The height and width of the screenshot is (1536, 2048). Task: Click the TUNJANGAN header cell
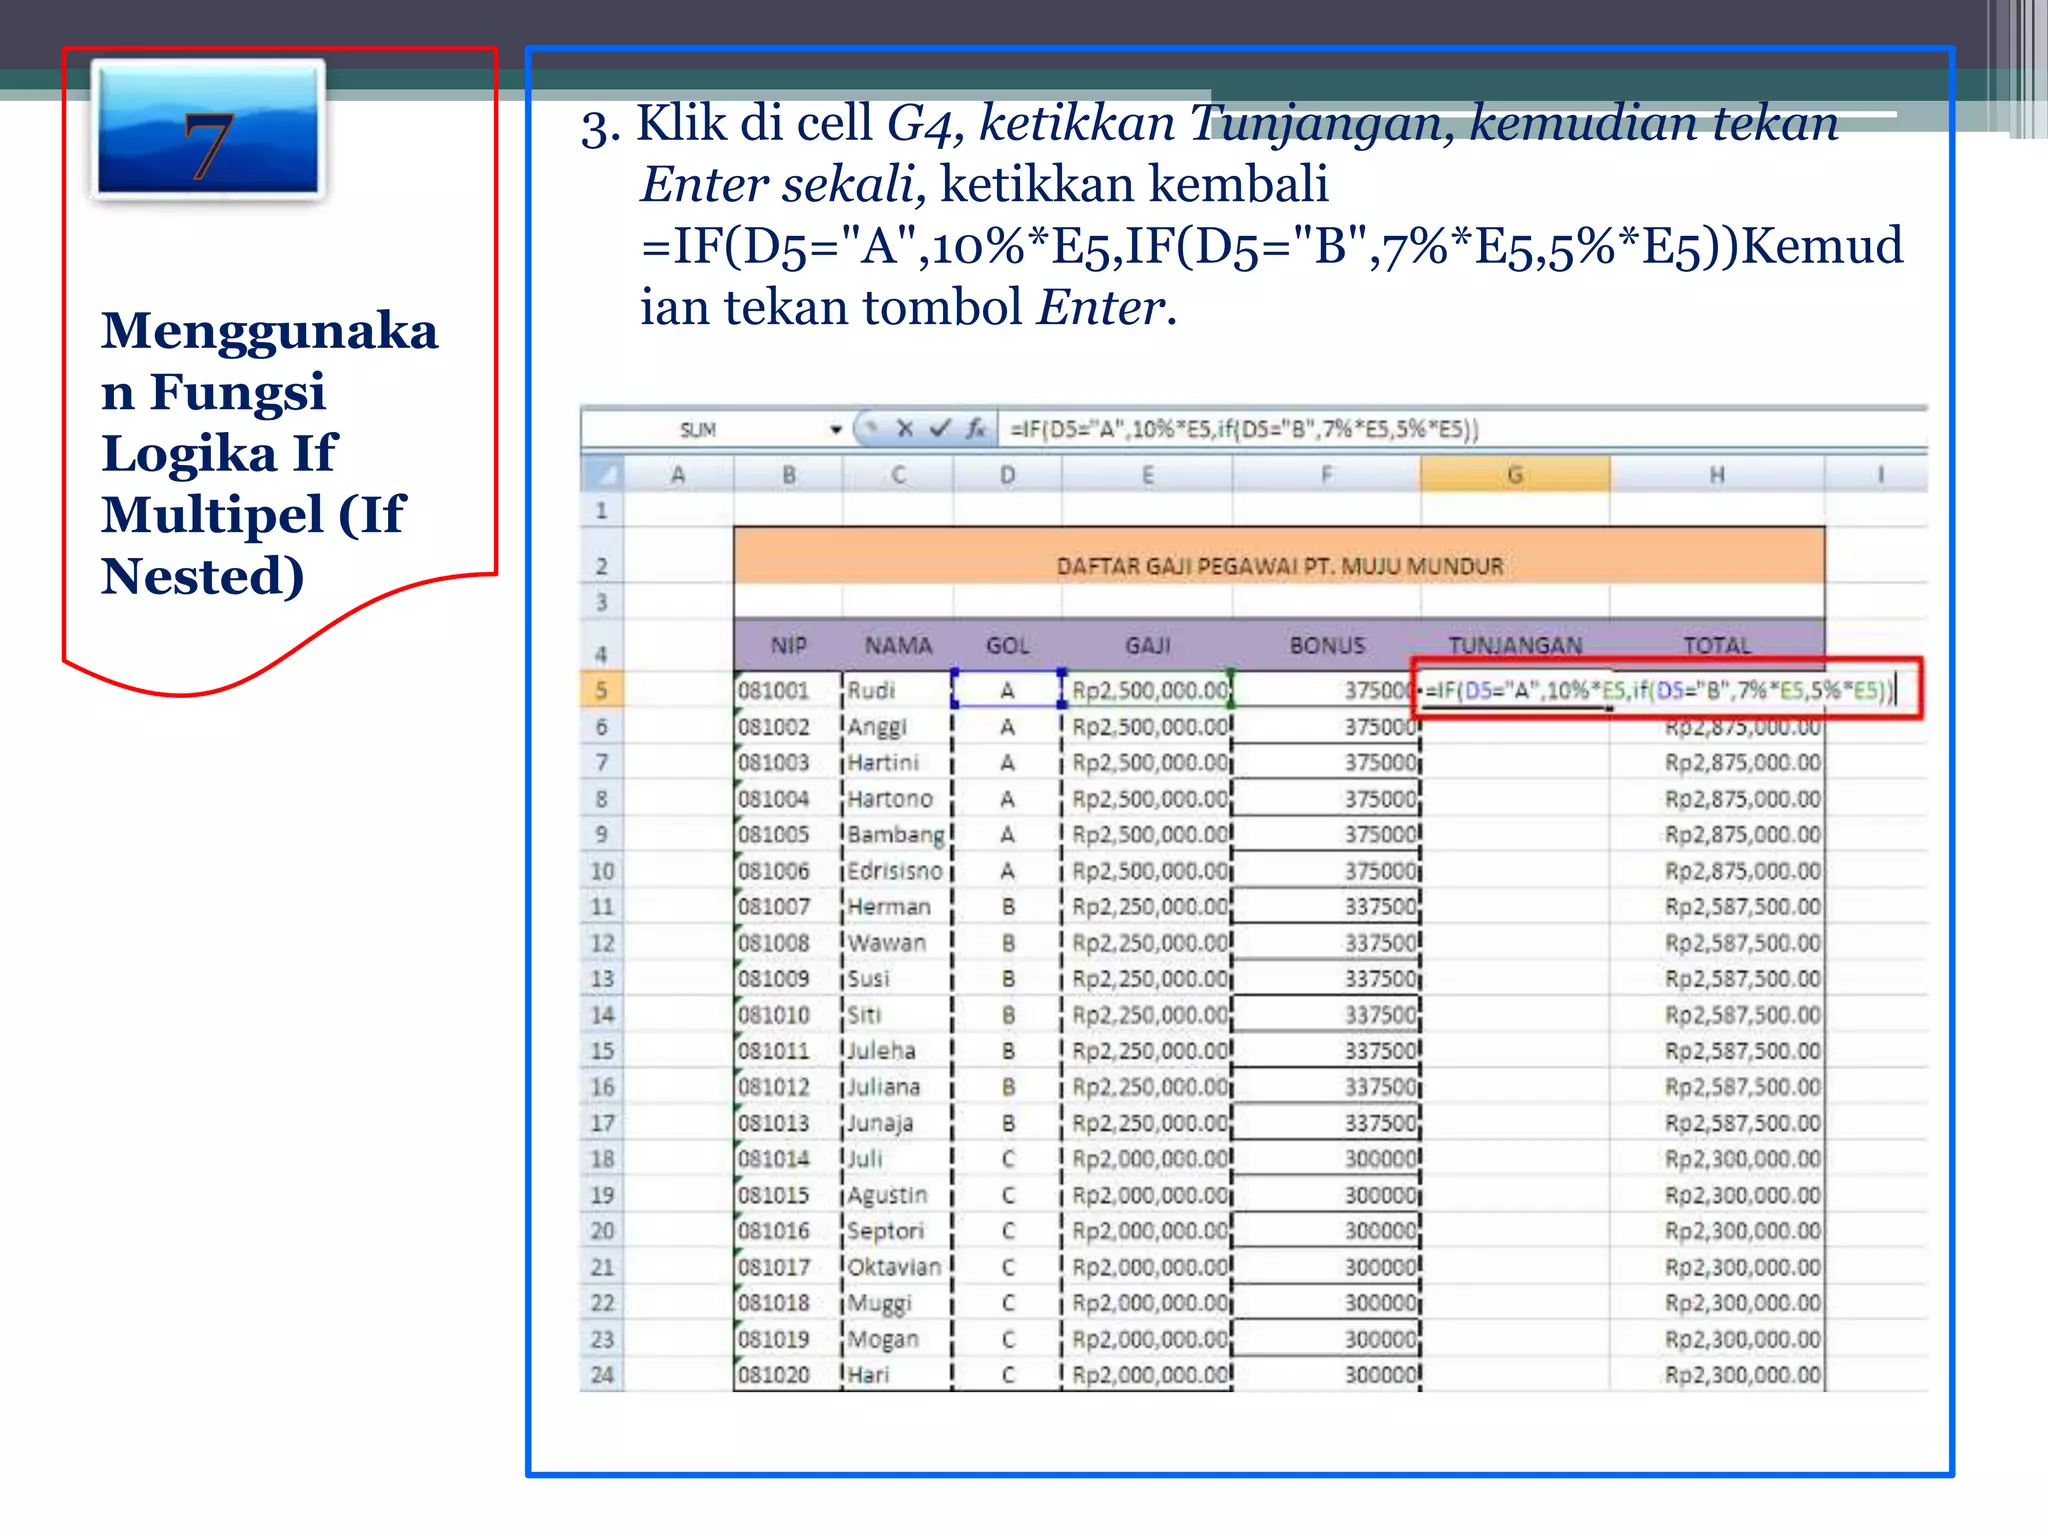pos(1514,646)
